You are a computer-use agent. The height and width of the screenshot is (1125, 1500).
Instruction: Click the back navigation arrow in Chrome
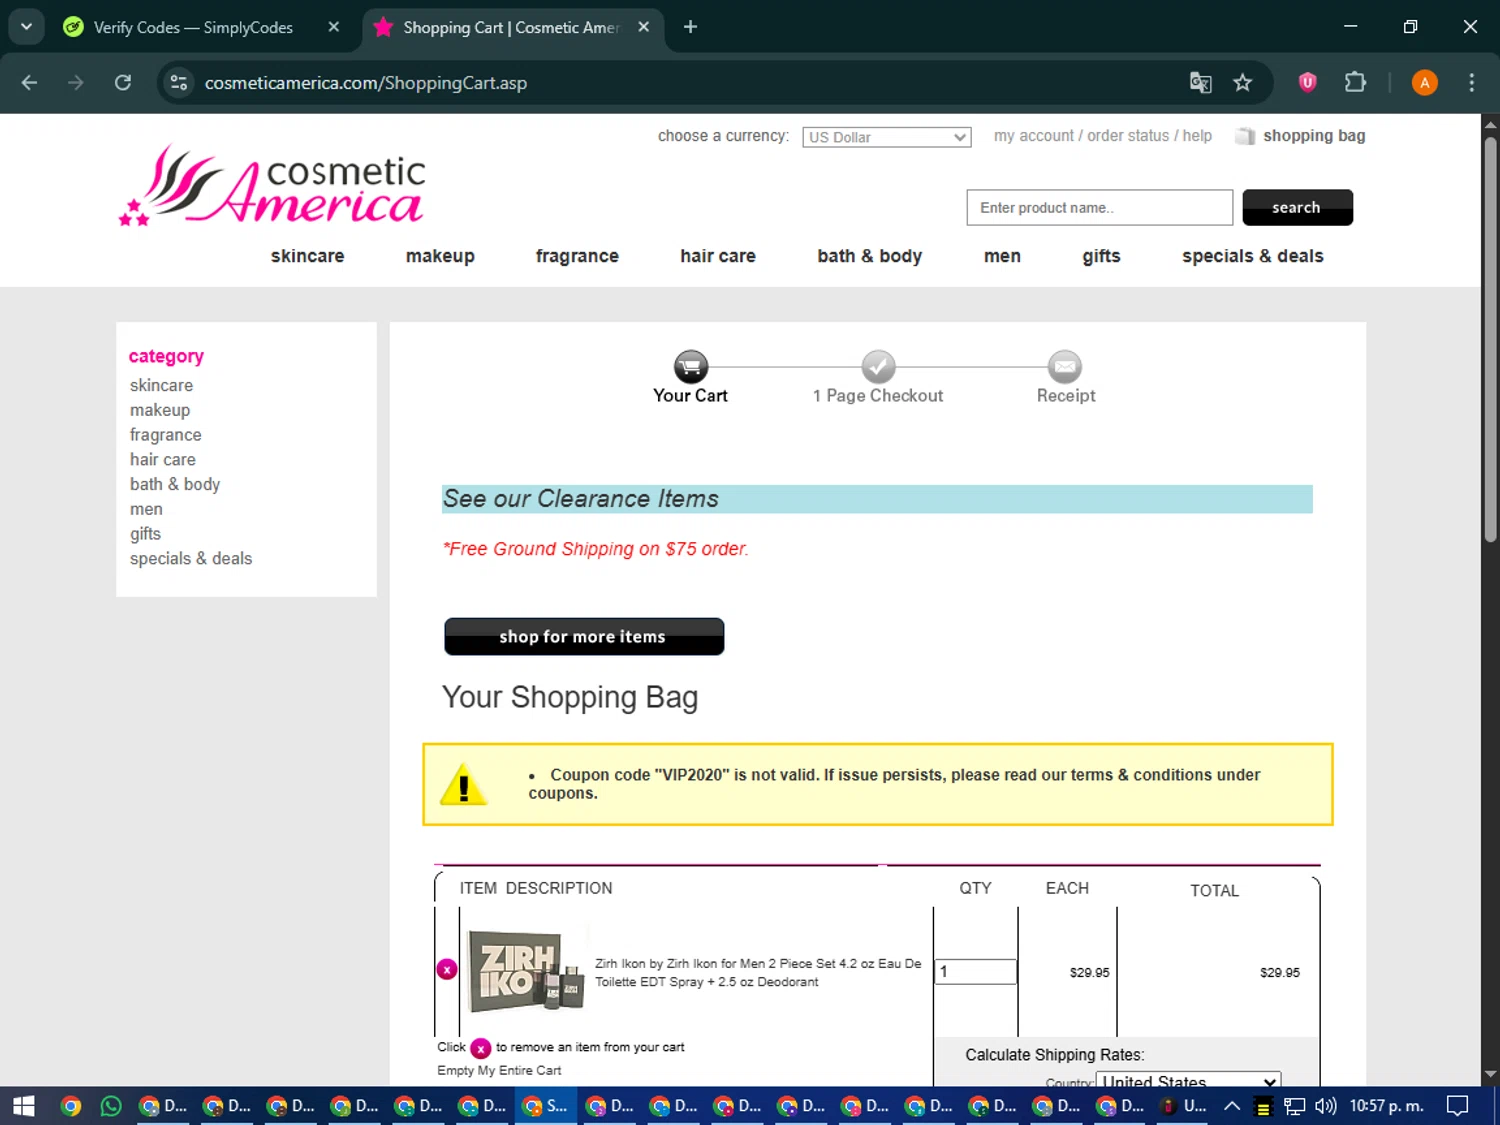[x=29, y=83]
